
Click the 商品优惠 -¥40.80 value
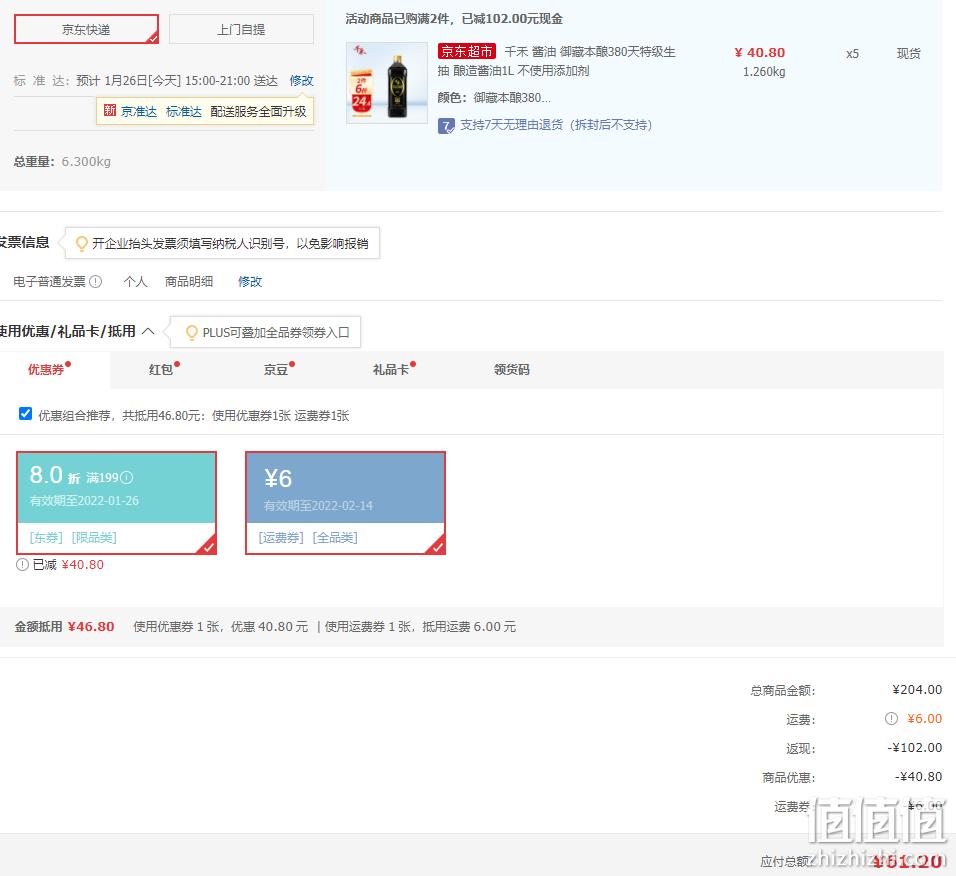pyautogui.click(x=918, y=777)
